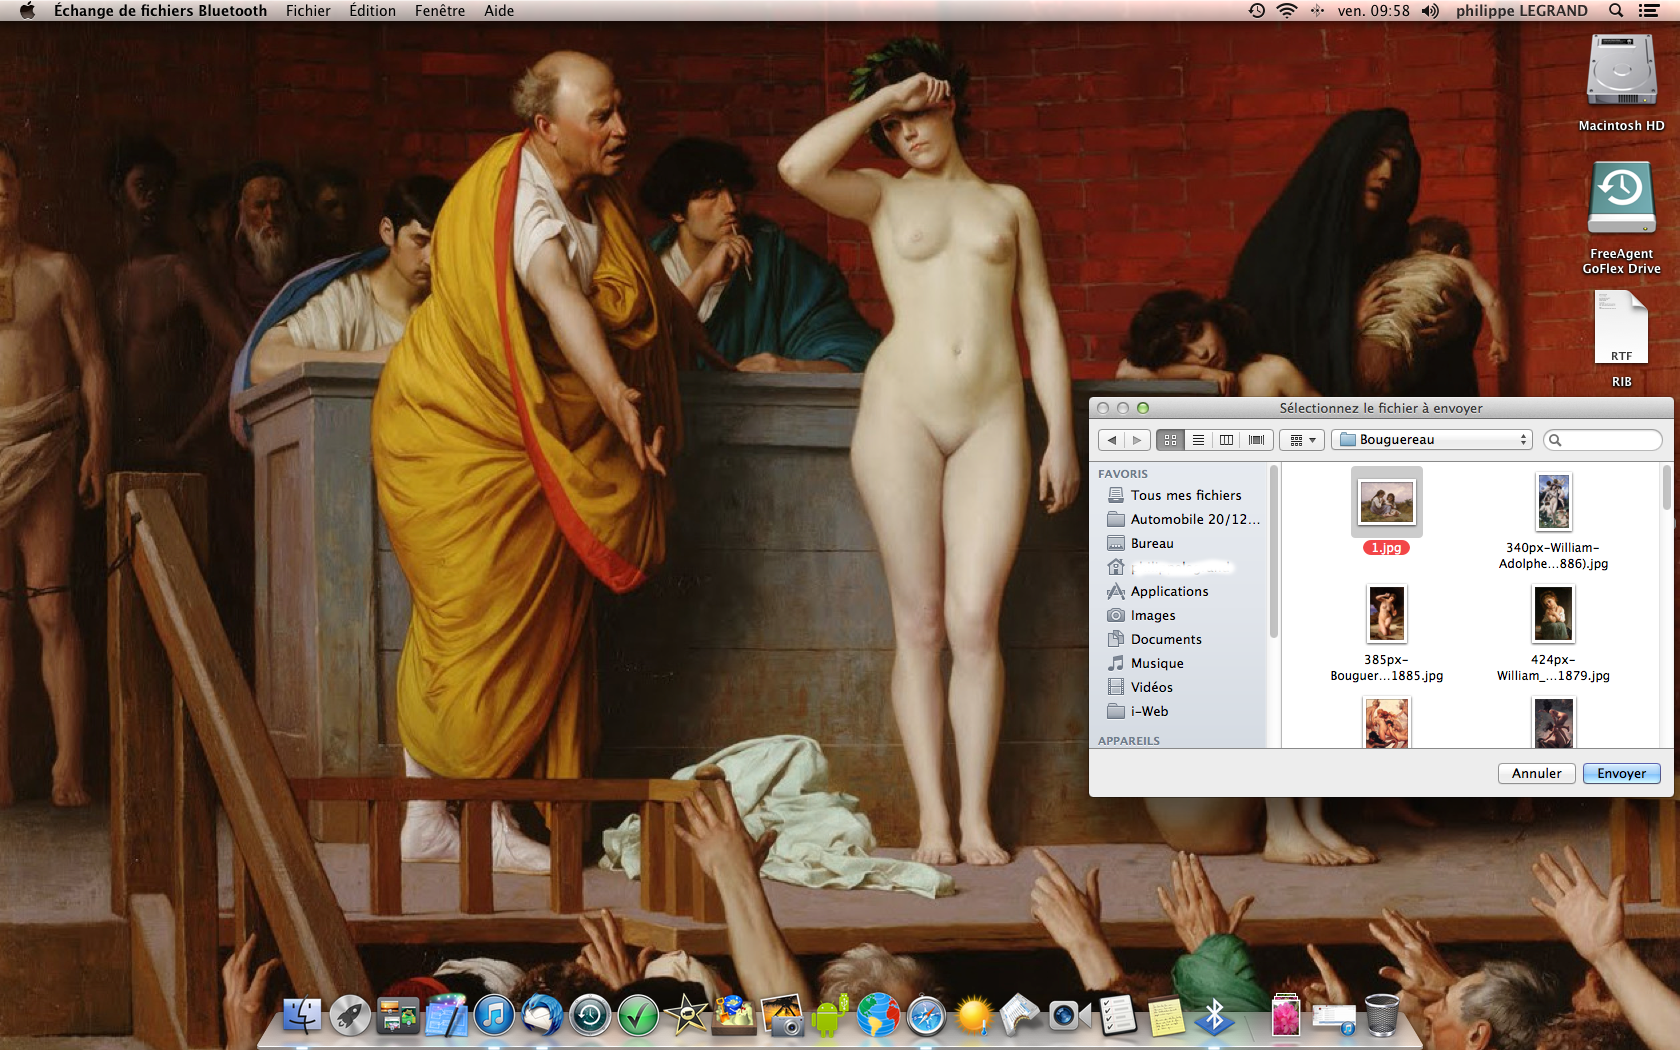Click the Envoyer button
Image resolution: width=1680 pixels, height=1050 pixels.
(1621, 773)
